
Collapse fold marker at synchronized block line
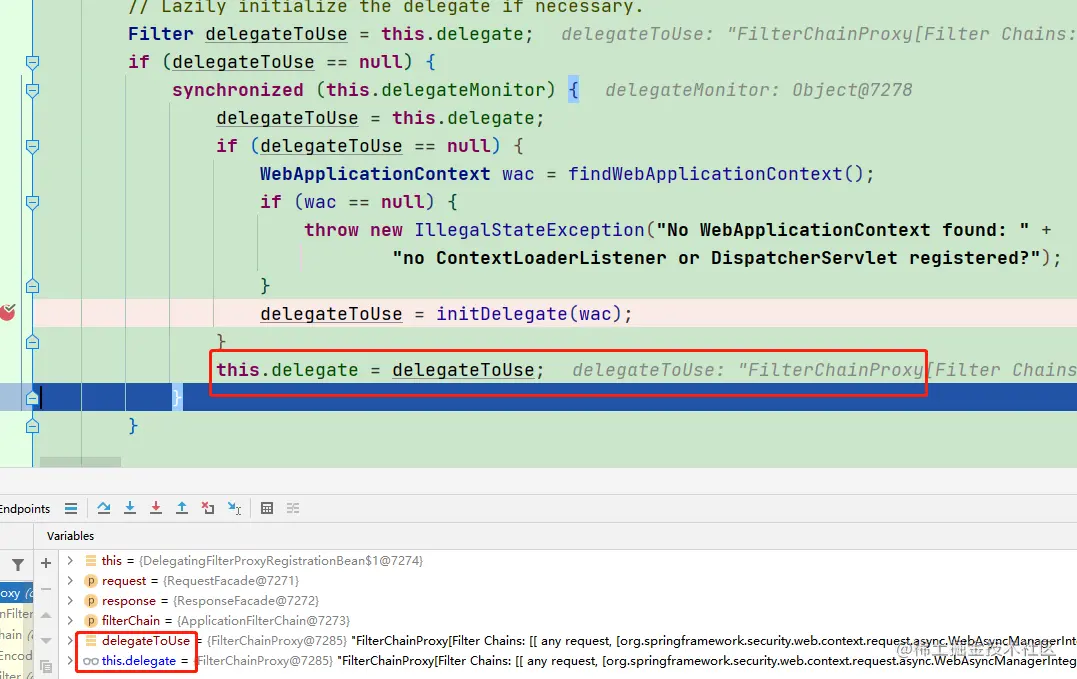coord(32,90)
